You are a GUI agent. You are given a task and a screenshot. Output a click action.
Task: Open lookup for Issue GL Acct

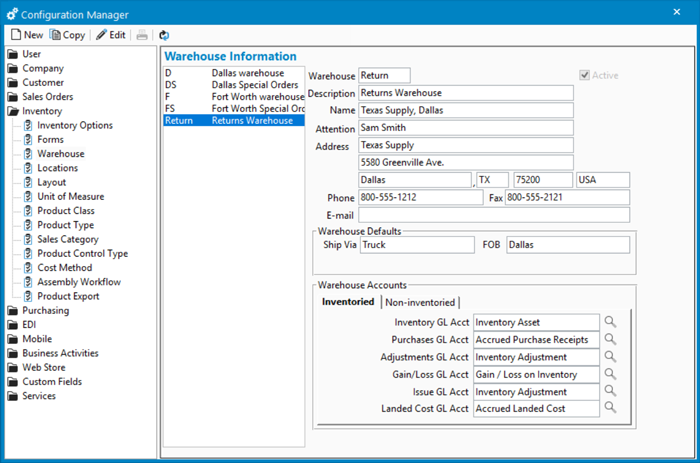[610, 391]
